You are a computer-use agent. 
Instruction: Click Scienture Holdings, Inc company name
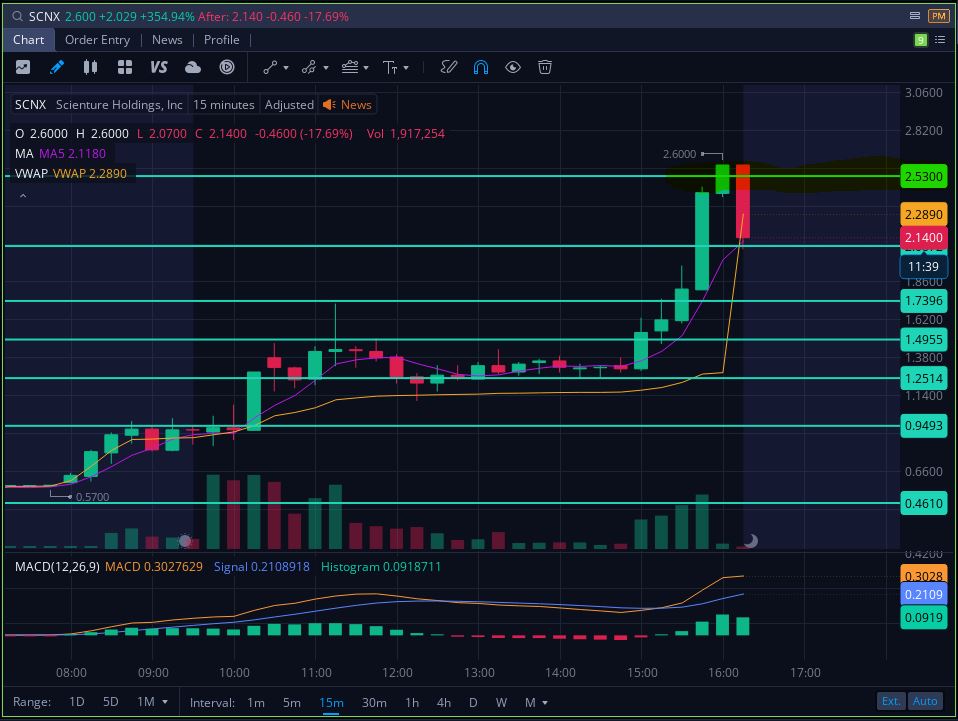[x=119, y=104]
